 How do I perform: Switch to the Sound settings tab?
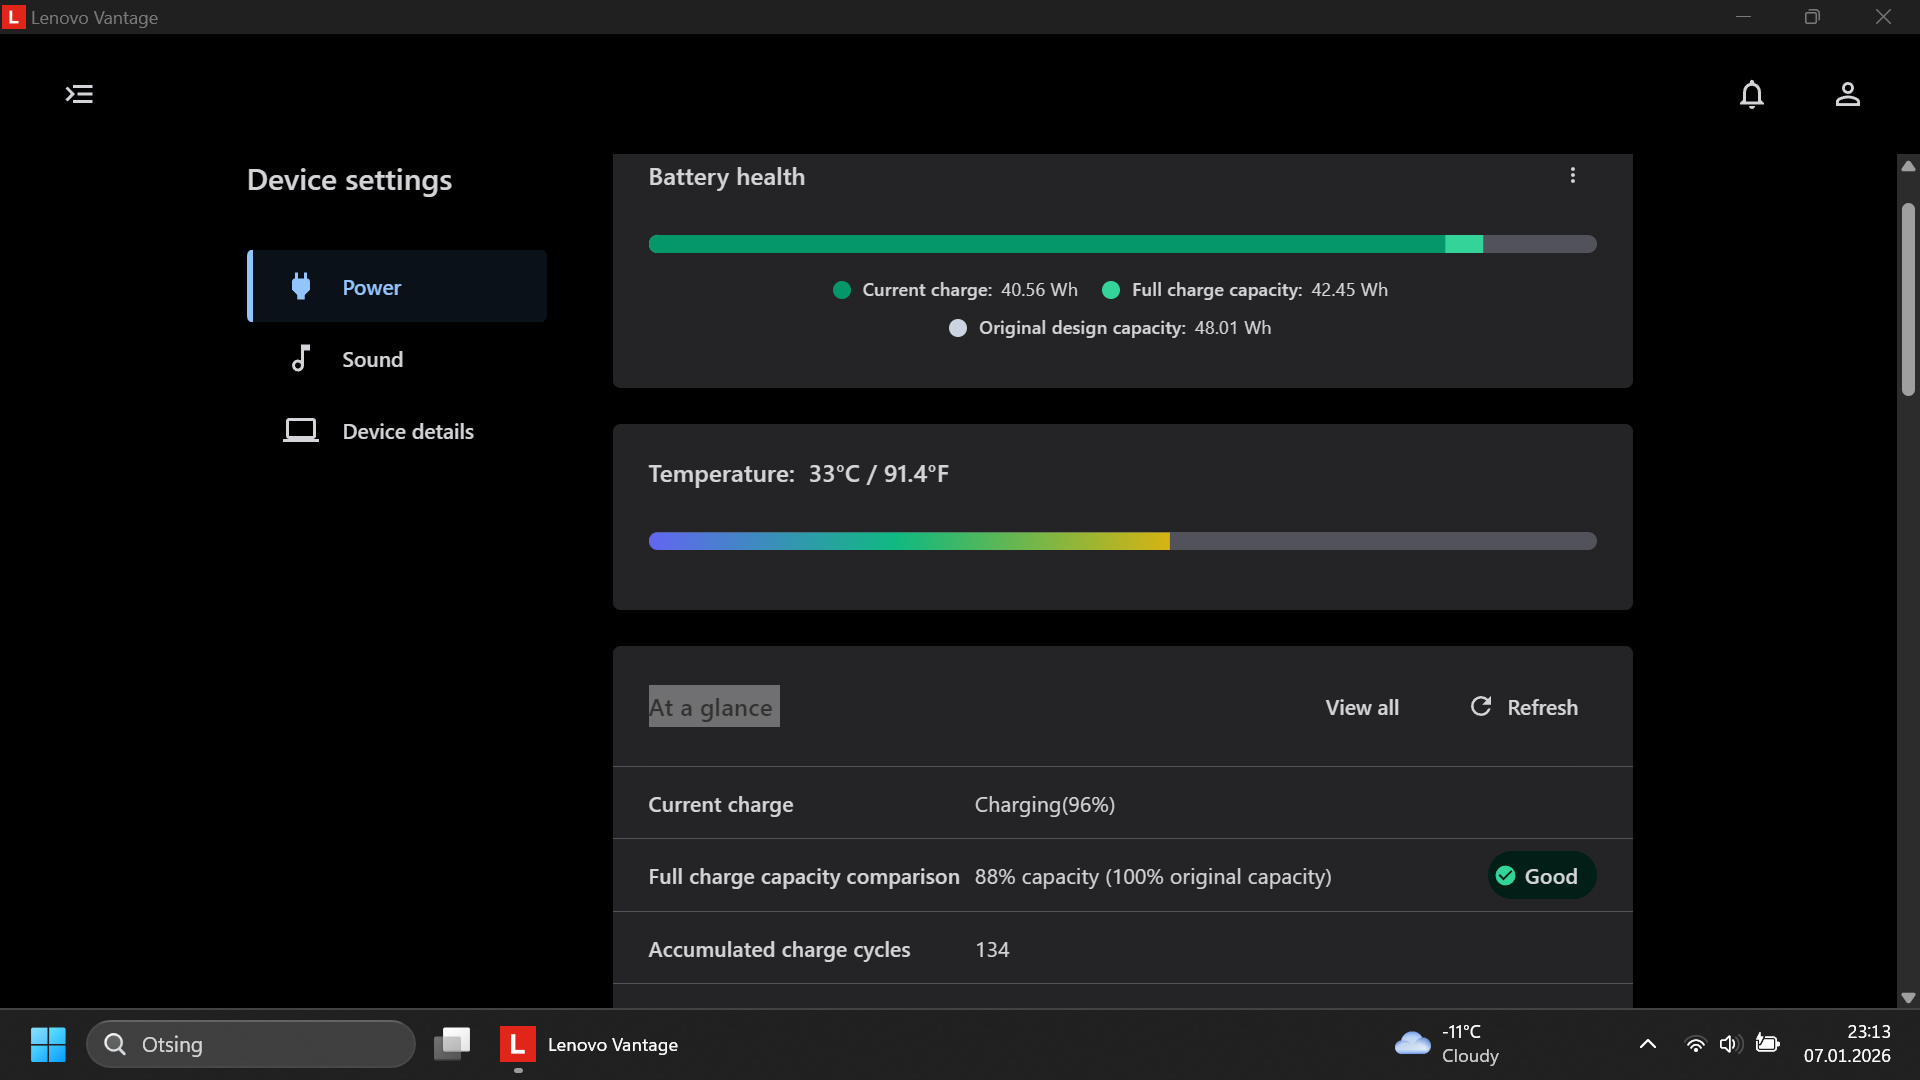(x=372, y=359)
